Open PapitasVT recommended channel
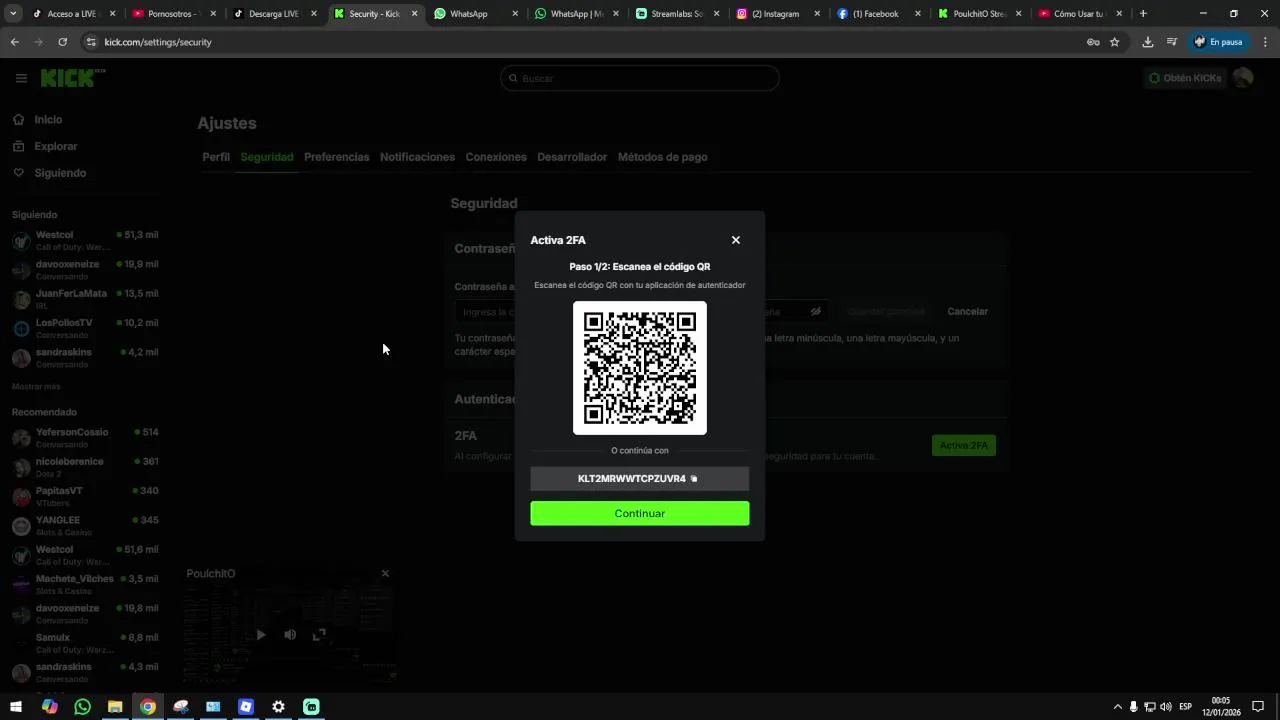This screenshot has height=720, width=1280. click(85, 496)
